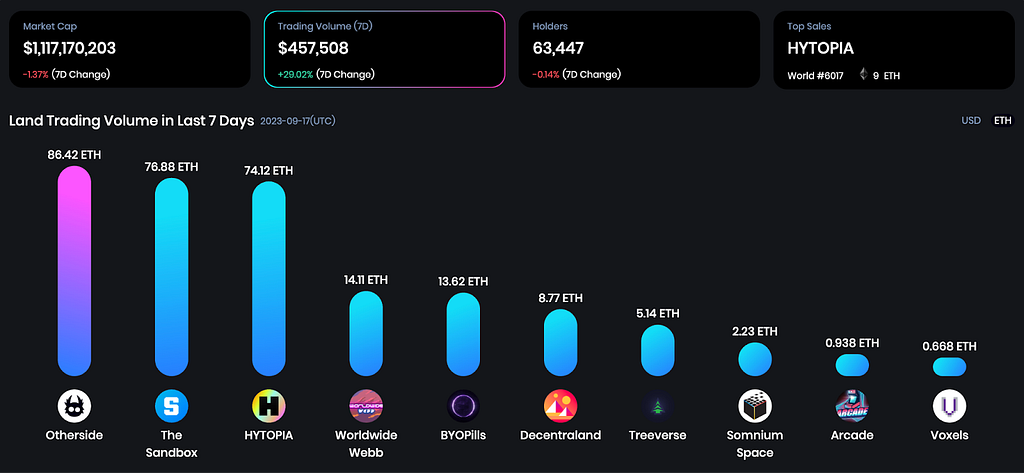This screenshot has height=473, width=1024.
Task: Click the Otherside project name
Action: tap(74, 435)
